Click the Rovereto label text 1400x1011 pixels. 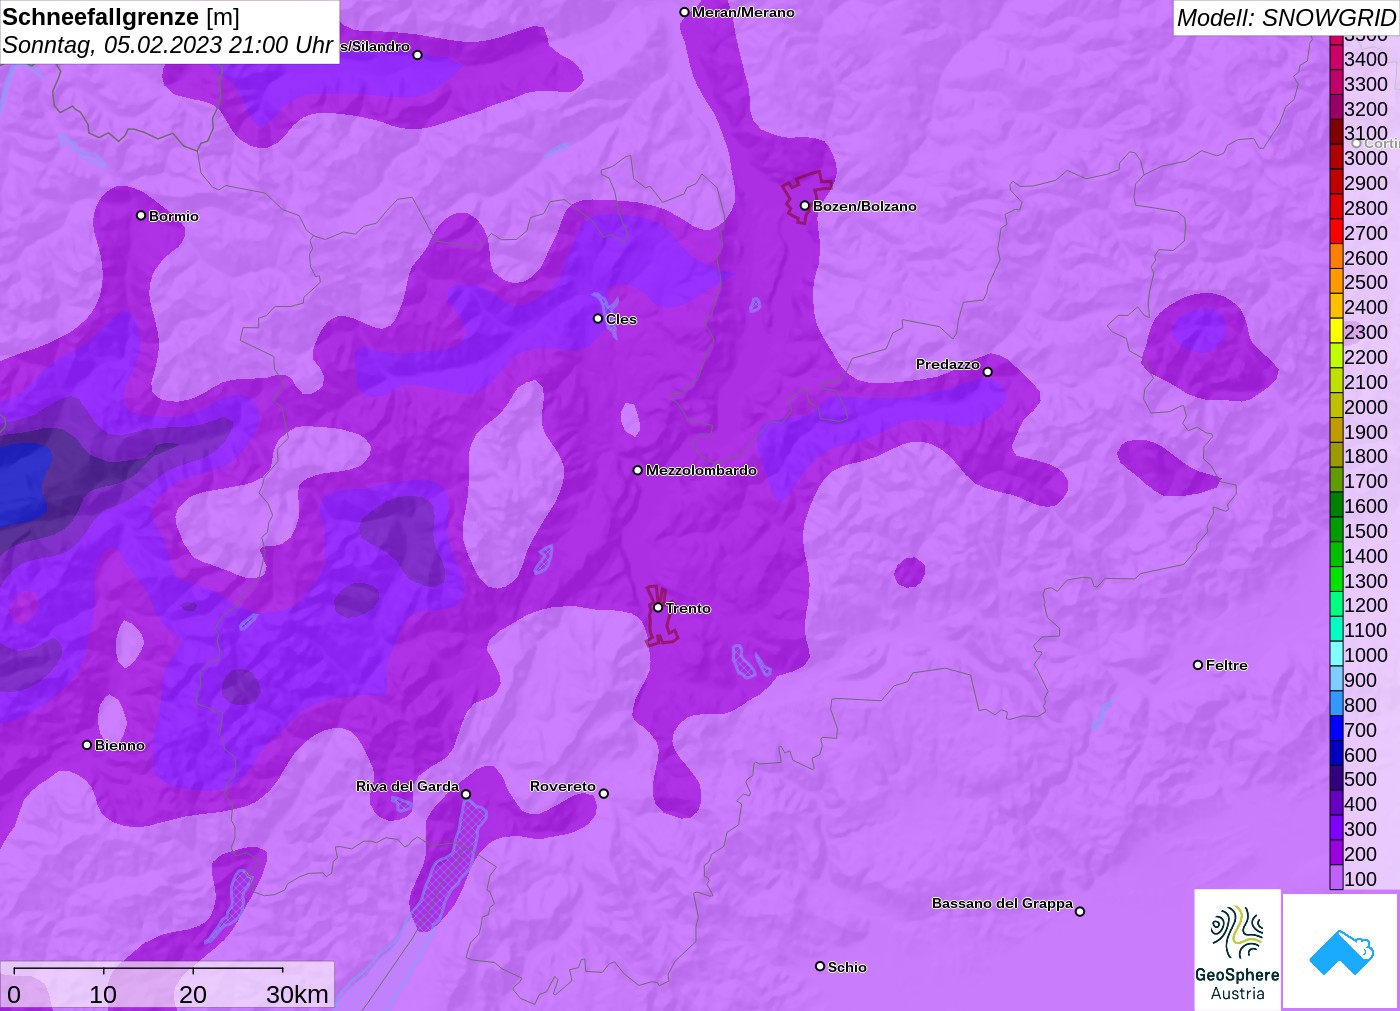pos(563,786)
